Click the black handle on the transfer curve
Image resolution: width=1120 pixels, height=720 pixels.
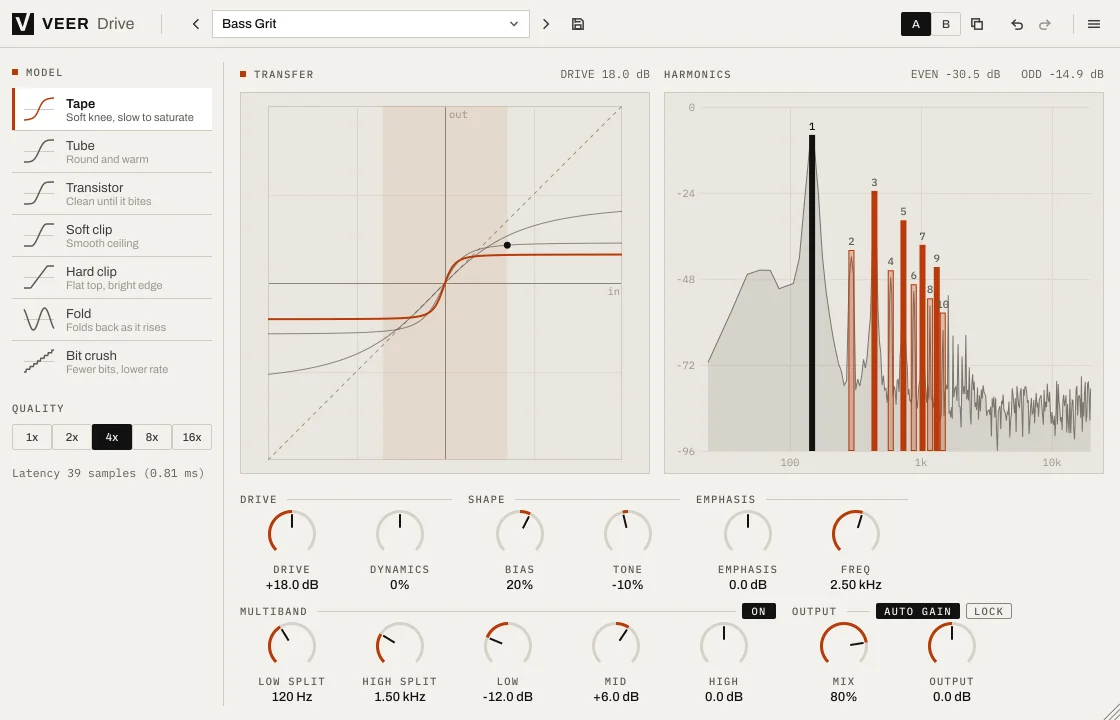507,245
